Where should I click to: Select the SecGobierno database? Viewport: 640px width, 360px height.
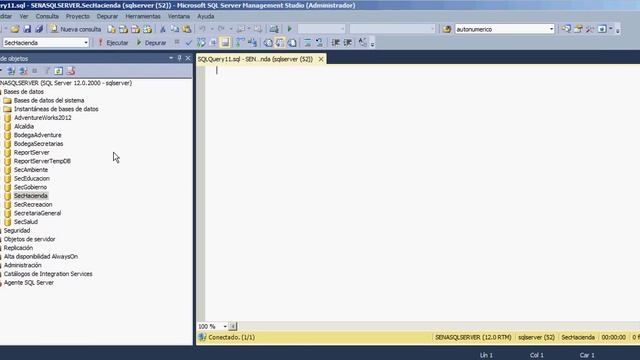[30, 187]
